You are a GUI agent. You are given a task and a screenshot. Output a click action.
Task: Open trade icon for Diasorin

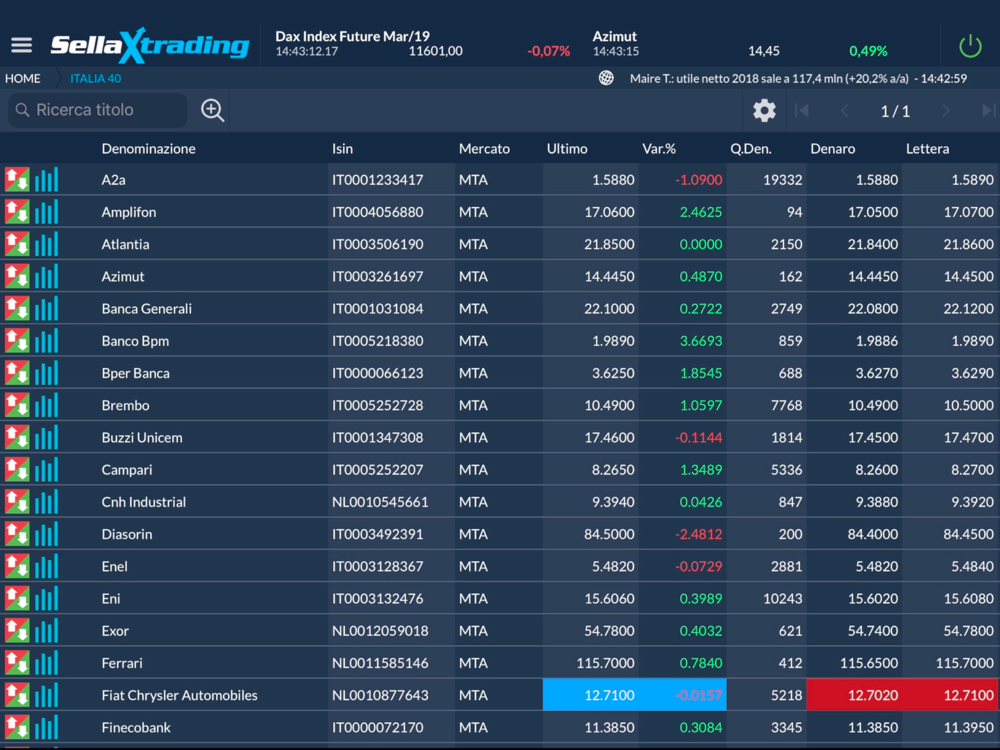17,534
